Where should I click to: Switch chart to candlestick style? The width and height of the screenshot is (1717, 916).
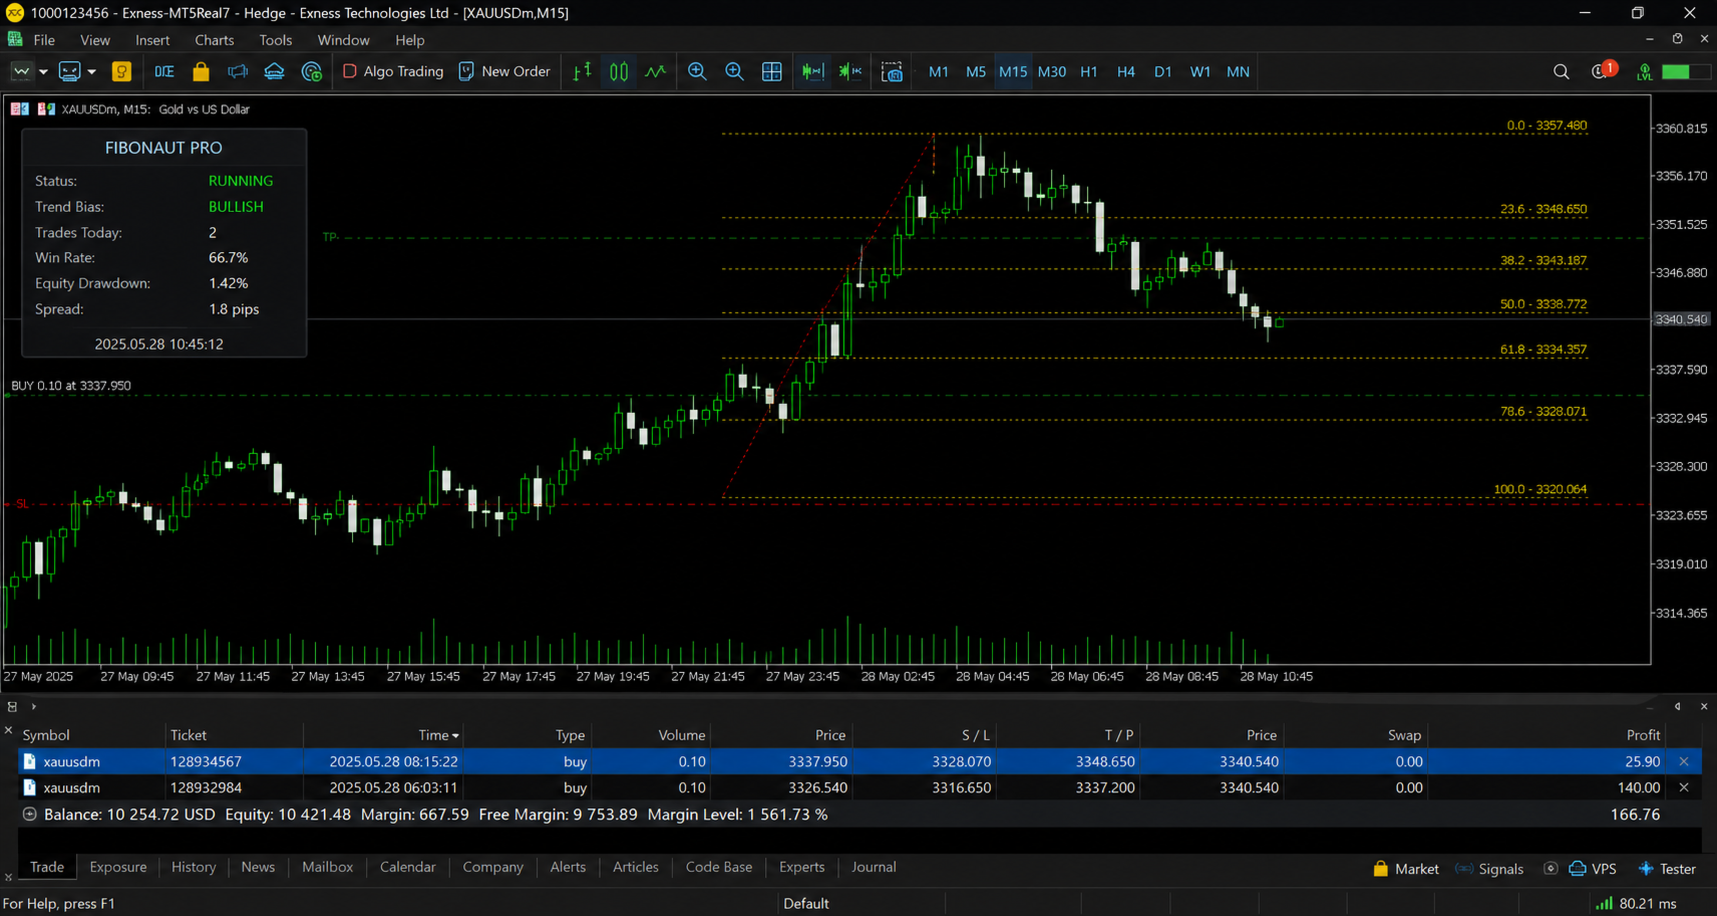click(619, 72)
